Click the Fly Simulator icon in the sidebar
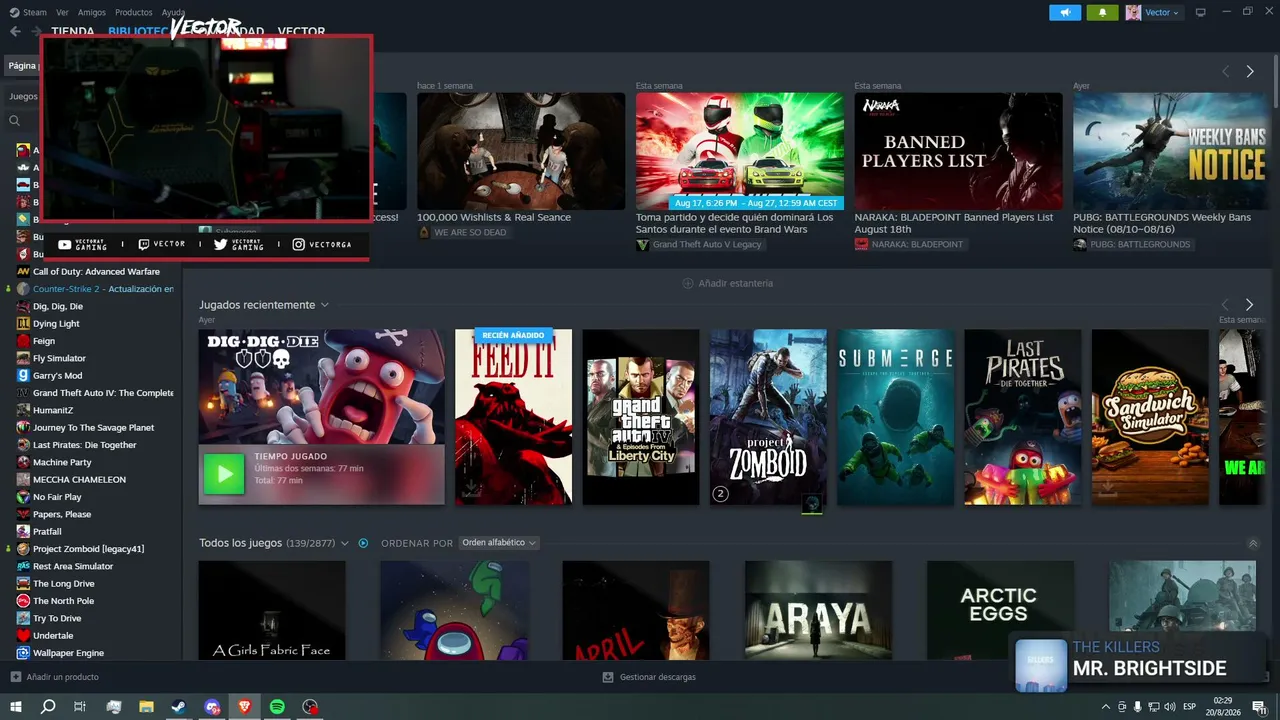Viewport: 1280px width, 720px height. (23, 358)
